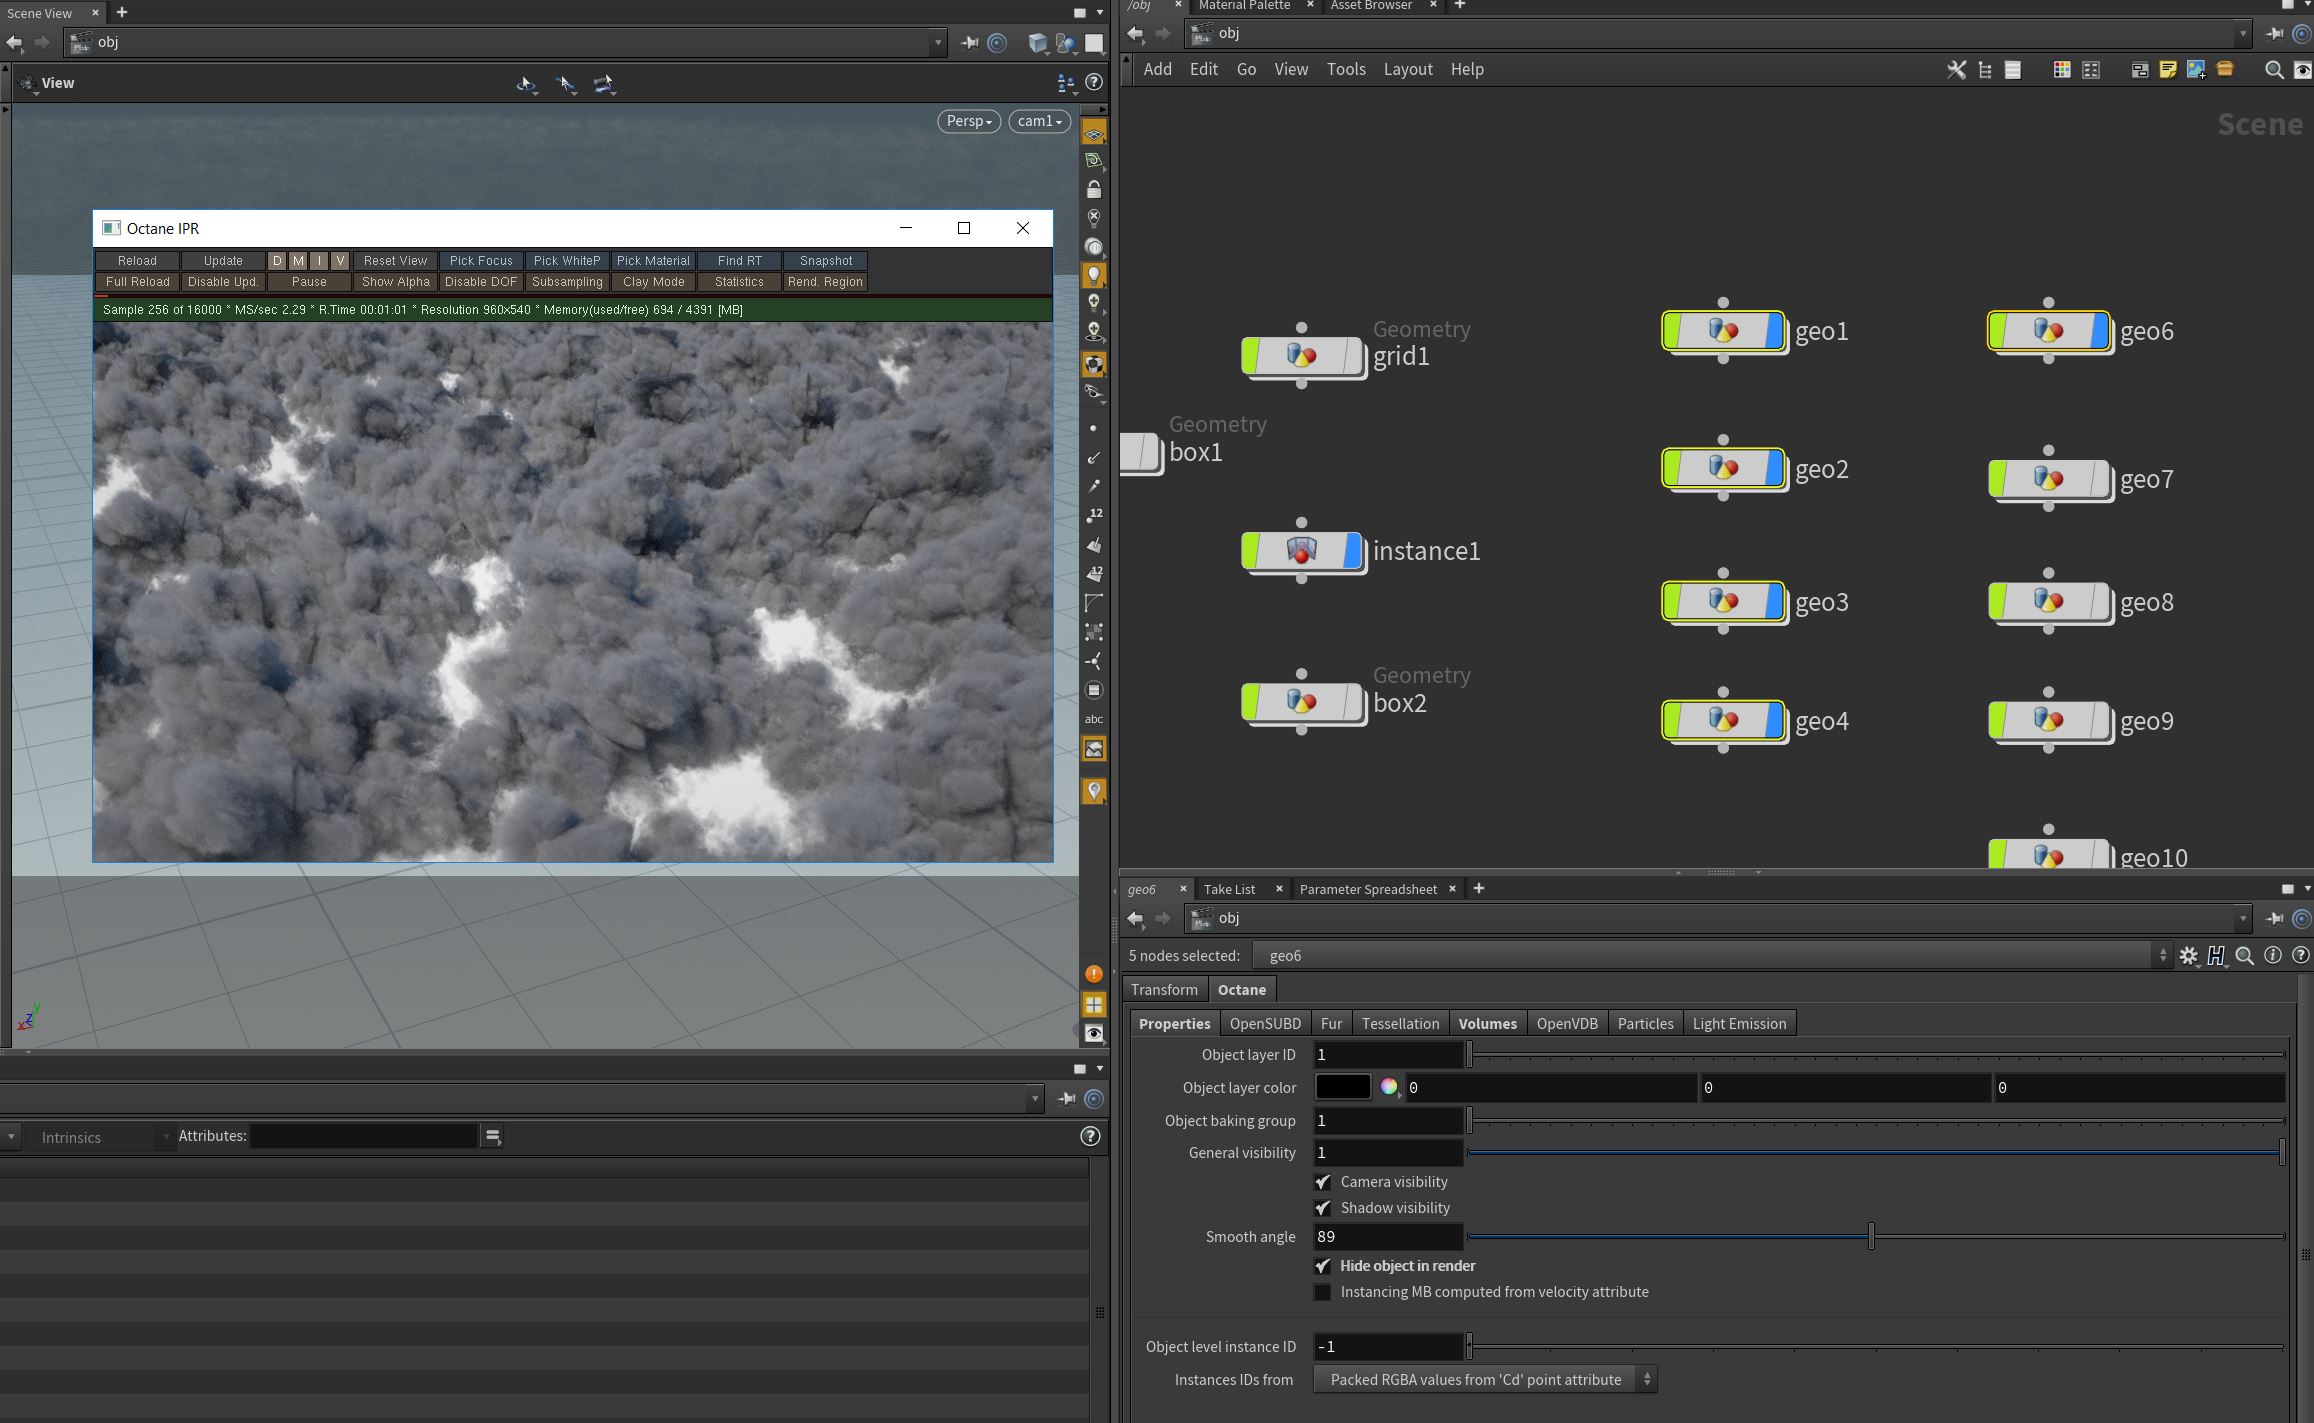Open the cam1 camera dropdown

coord(1039,121)
